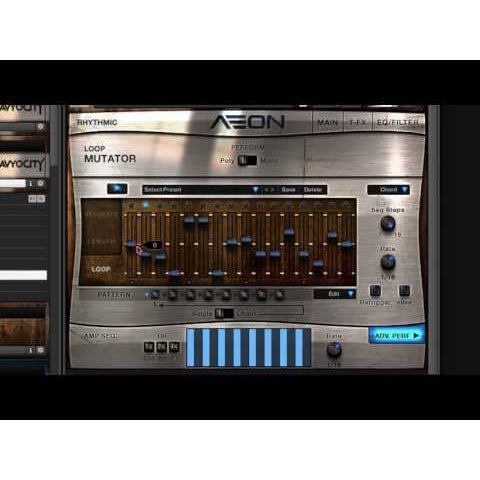480x480 pixels.
Task: Select pattern 4 button
Action: pyautogui.click(x=208, y=295)
